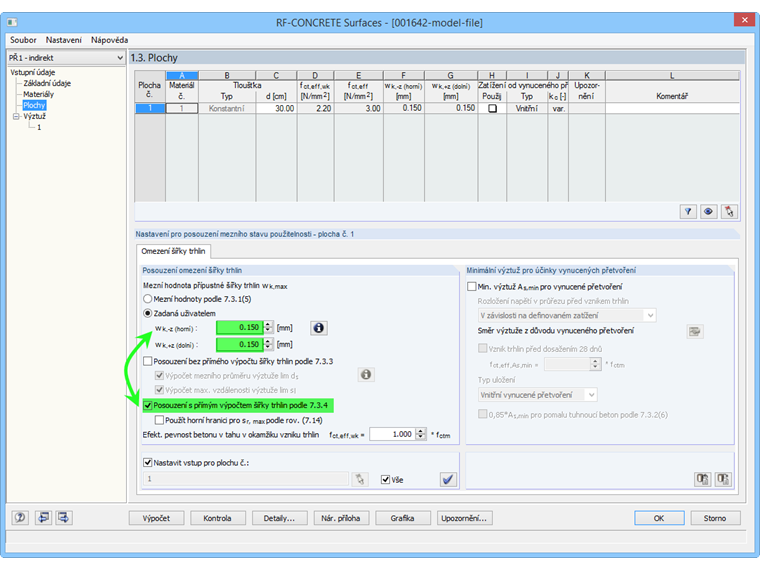Open info button next to wk,-z field

pos(318,328)
